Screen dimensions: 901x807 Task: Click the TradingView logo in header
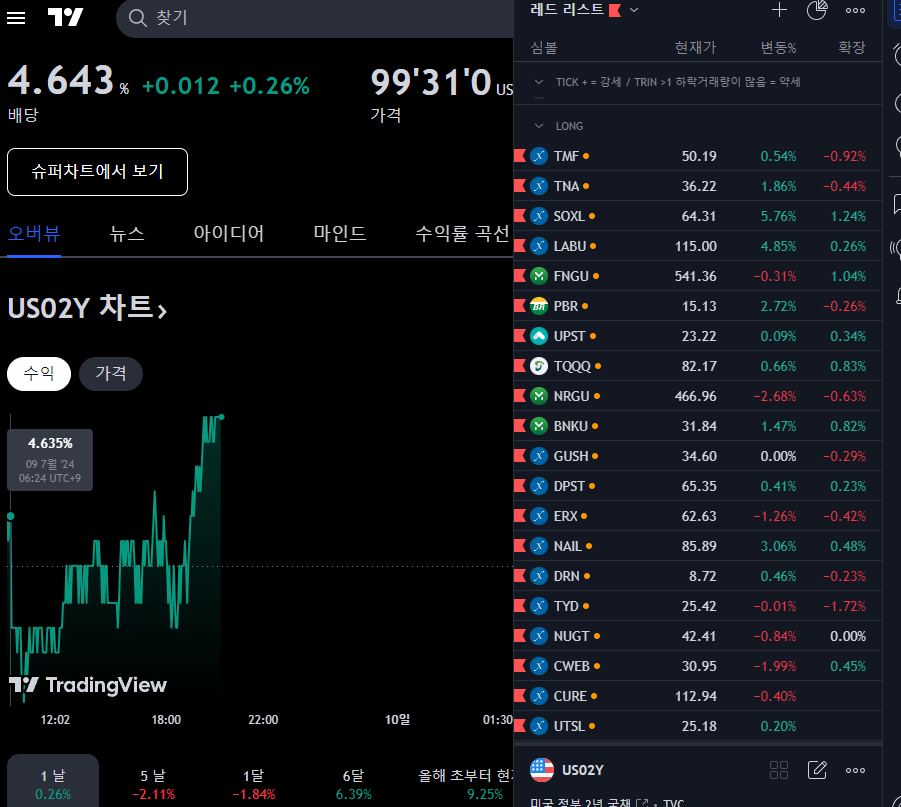coord(66,18)
